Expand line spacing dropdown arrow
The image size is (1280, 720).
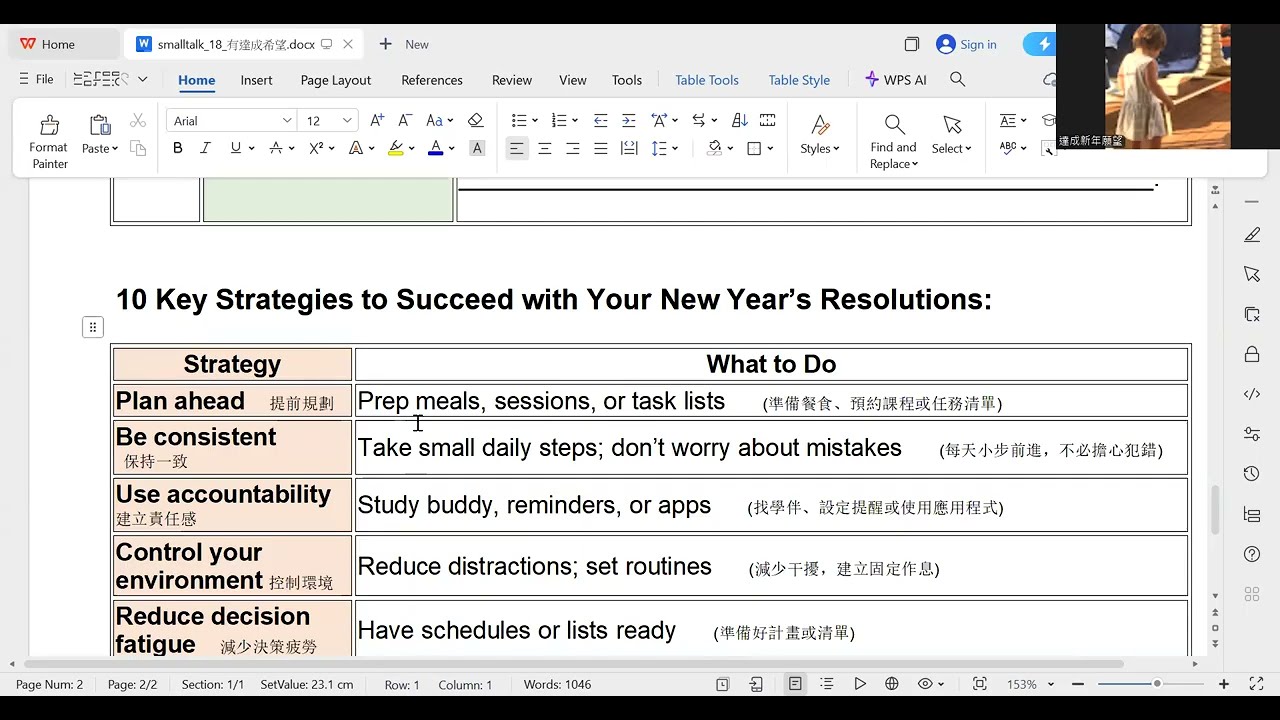[675, 148]
